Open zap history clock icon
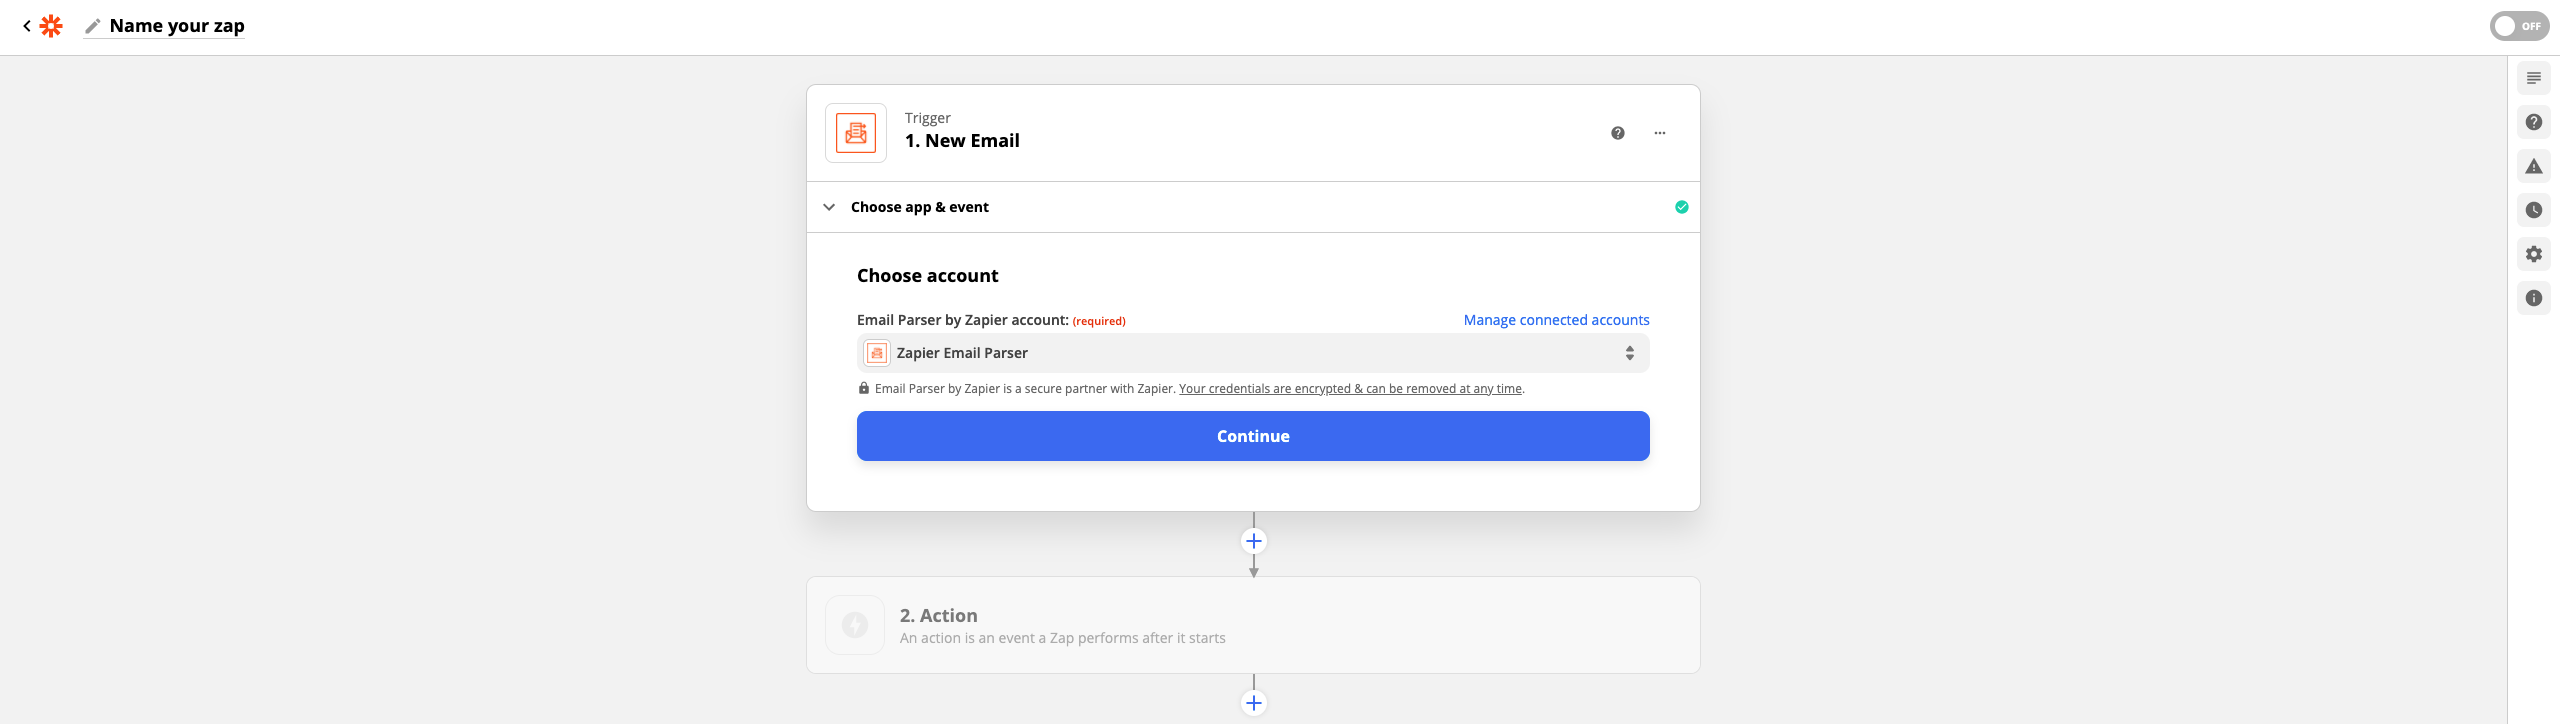Viewport: 2560px width, 724px height. (x=2533, y=210)
